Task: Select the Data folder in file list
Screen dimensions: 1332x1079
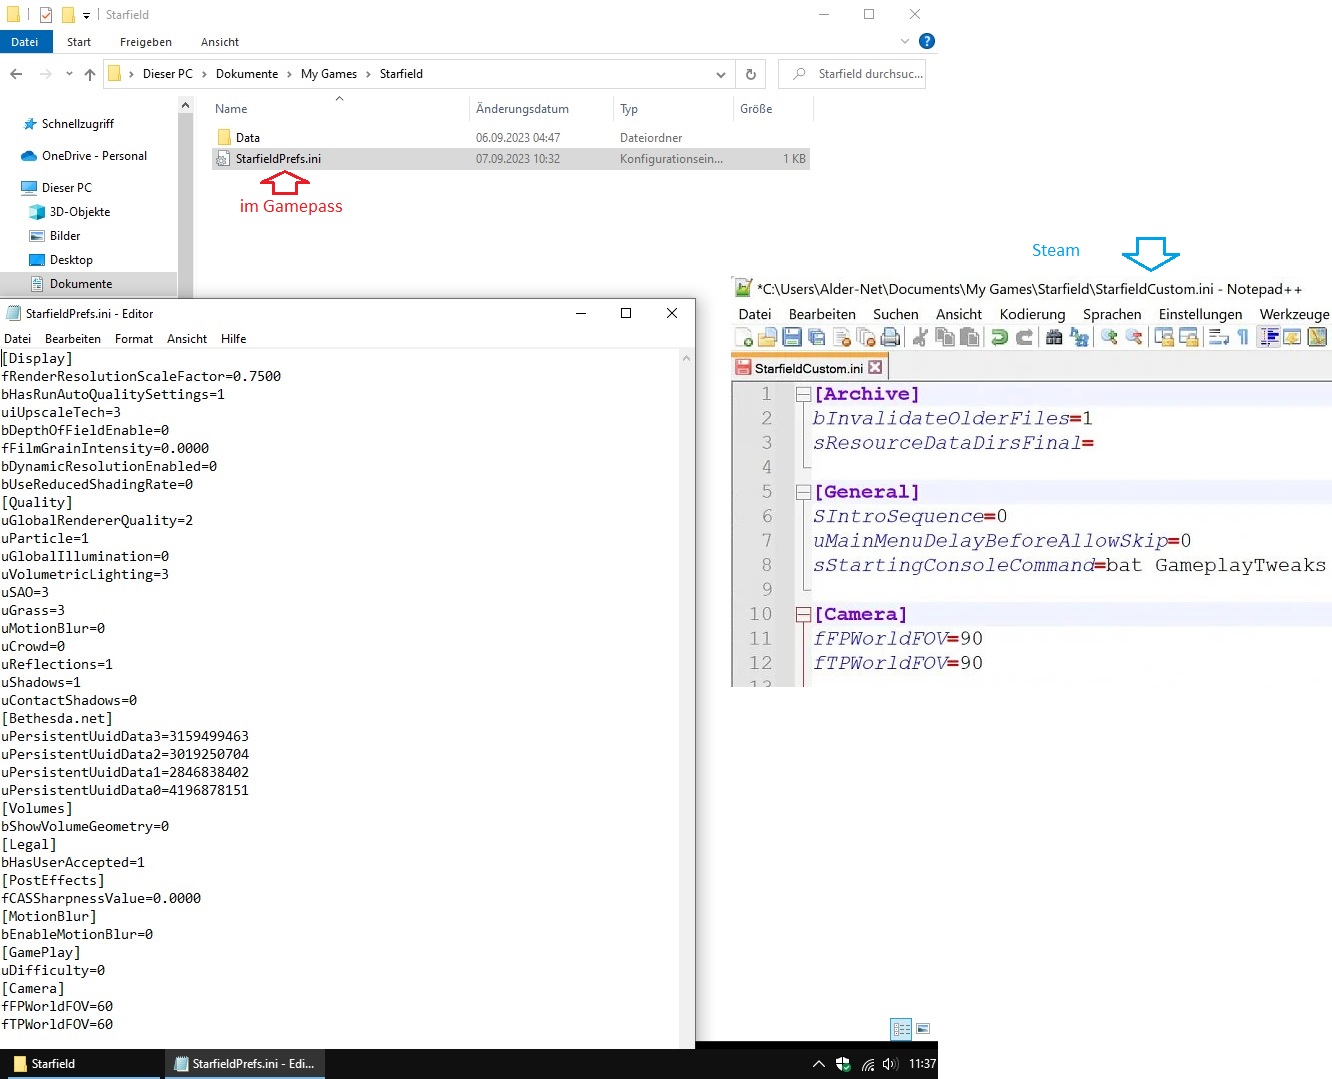Action: pos(510,138)
